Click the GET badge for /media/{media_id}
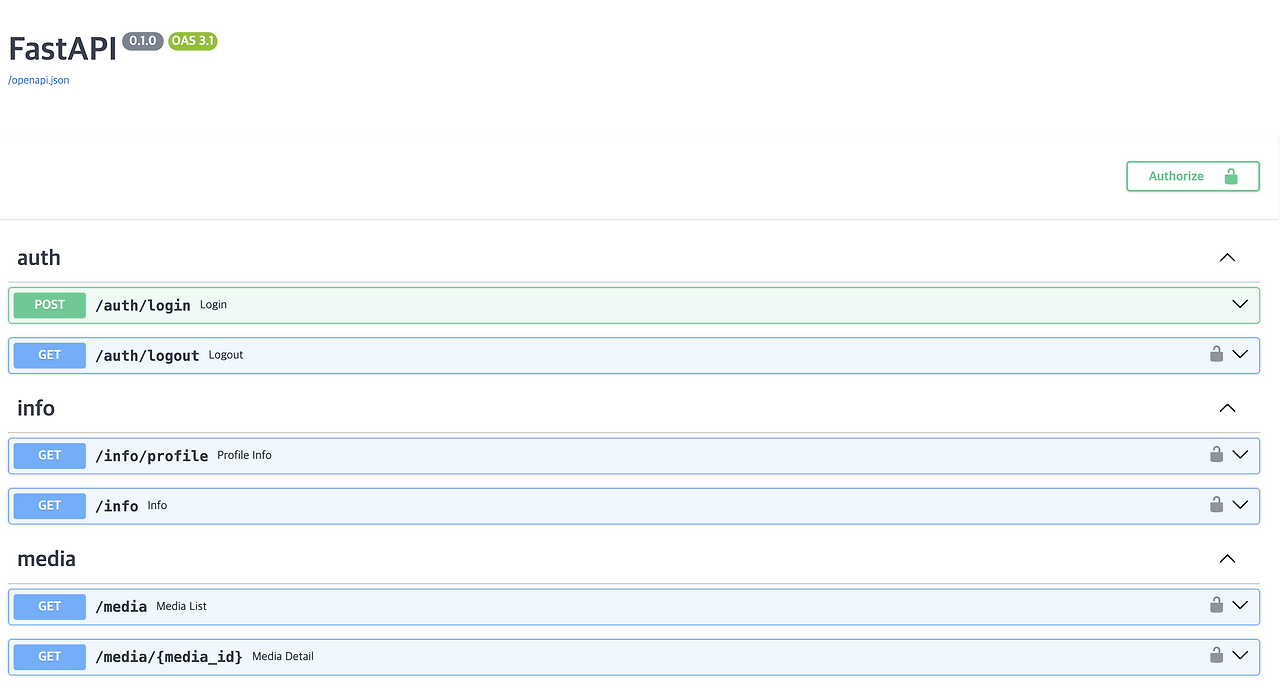1280x690 pixels. (50, 656)
